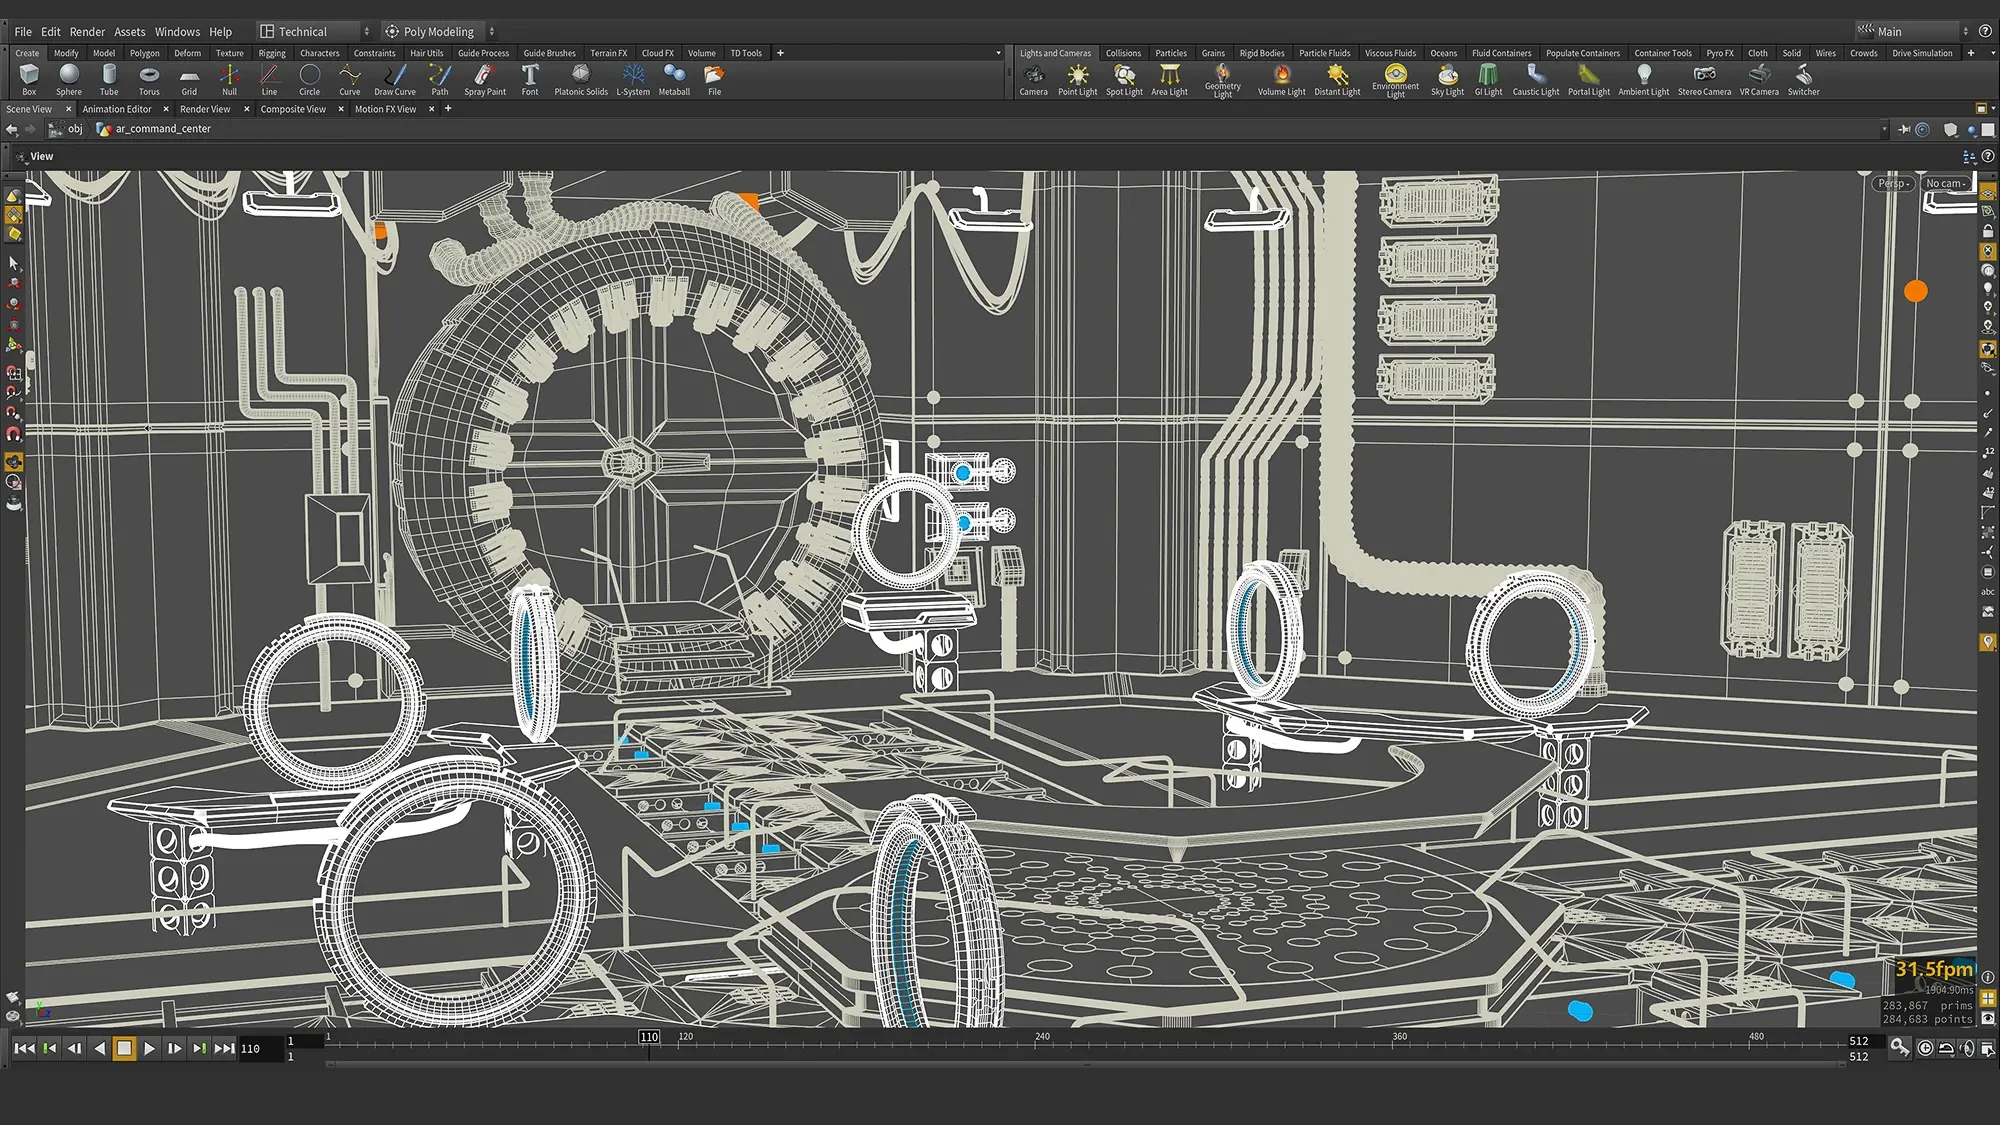Click timeline at frame 240
The width and height of the screenshot is (2000, 1125).
coord(1042,1038)
